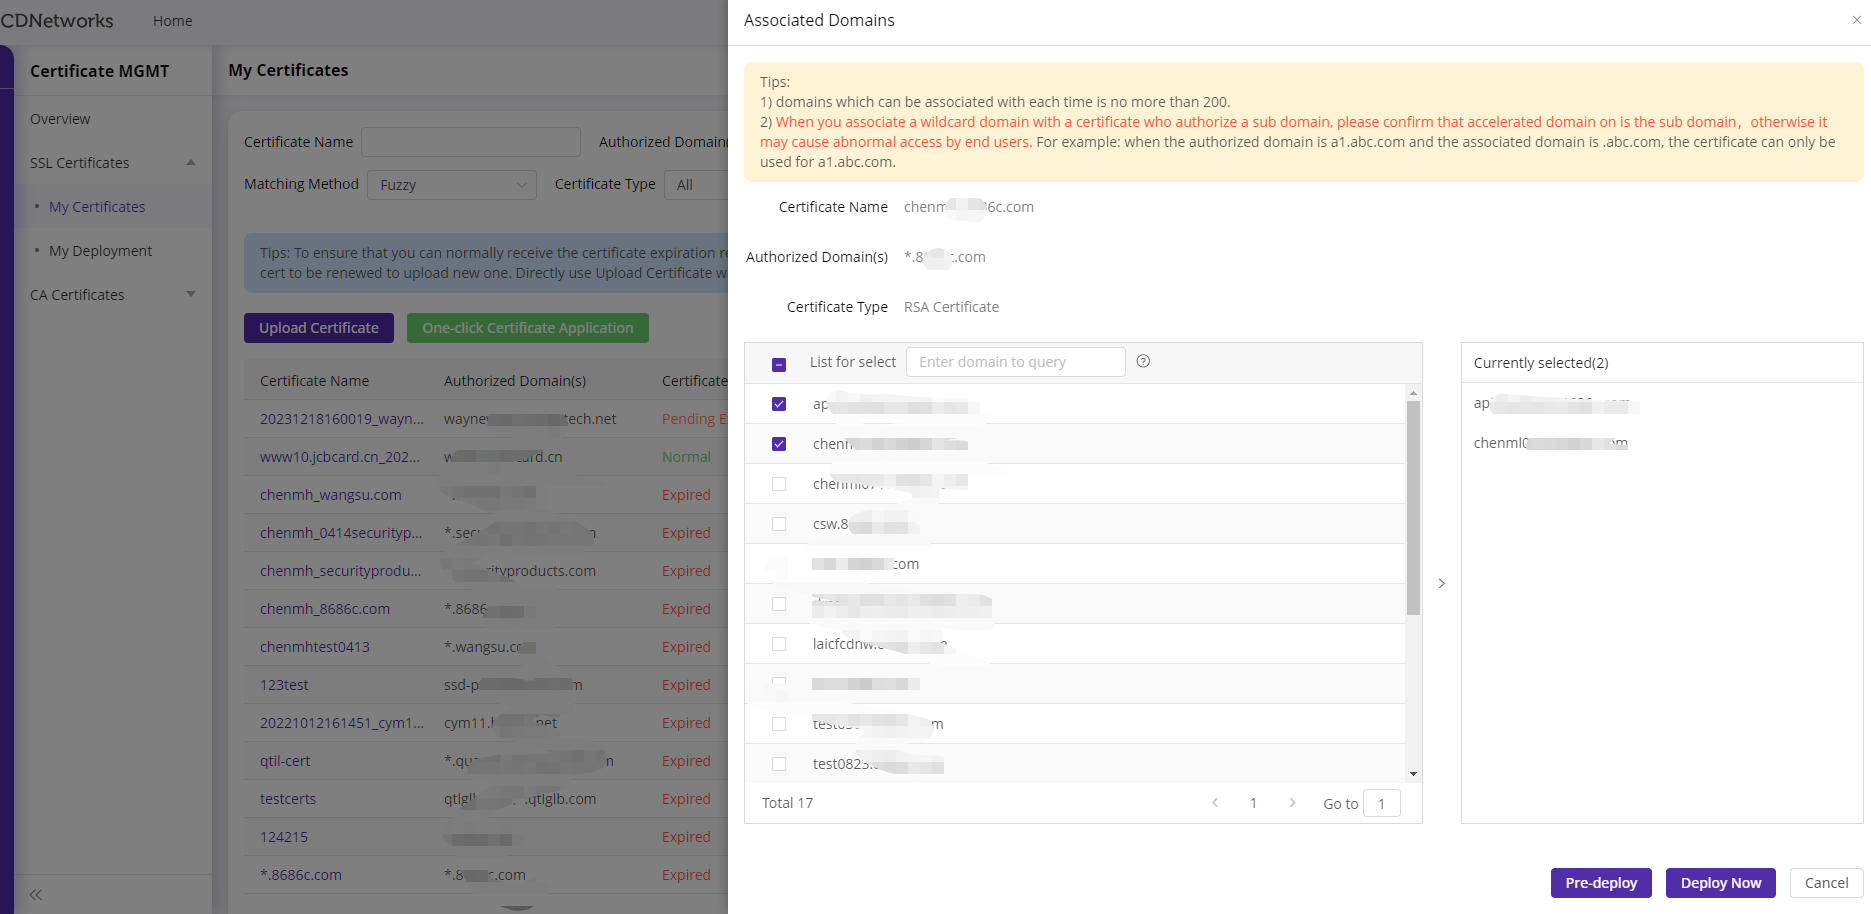Image resolution: width=1871 pixels, height=914 pixels.
Task: Click scroll down arrow in domain list
Action: pos(1413,773)
